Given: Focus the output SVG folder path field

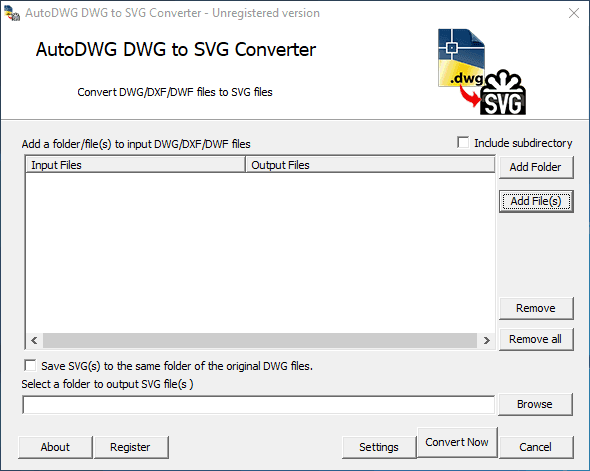Looking at the screenshot, I should 259,405.
